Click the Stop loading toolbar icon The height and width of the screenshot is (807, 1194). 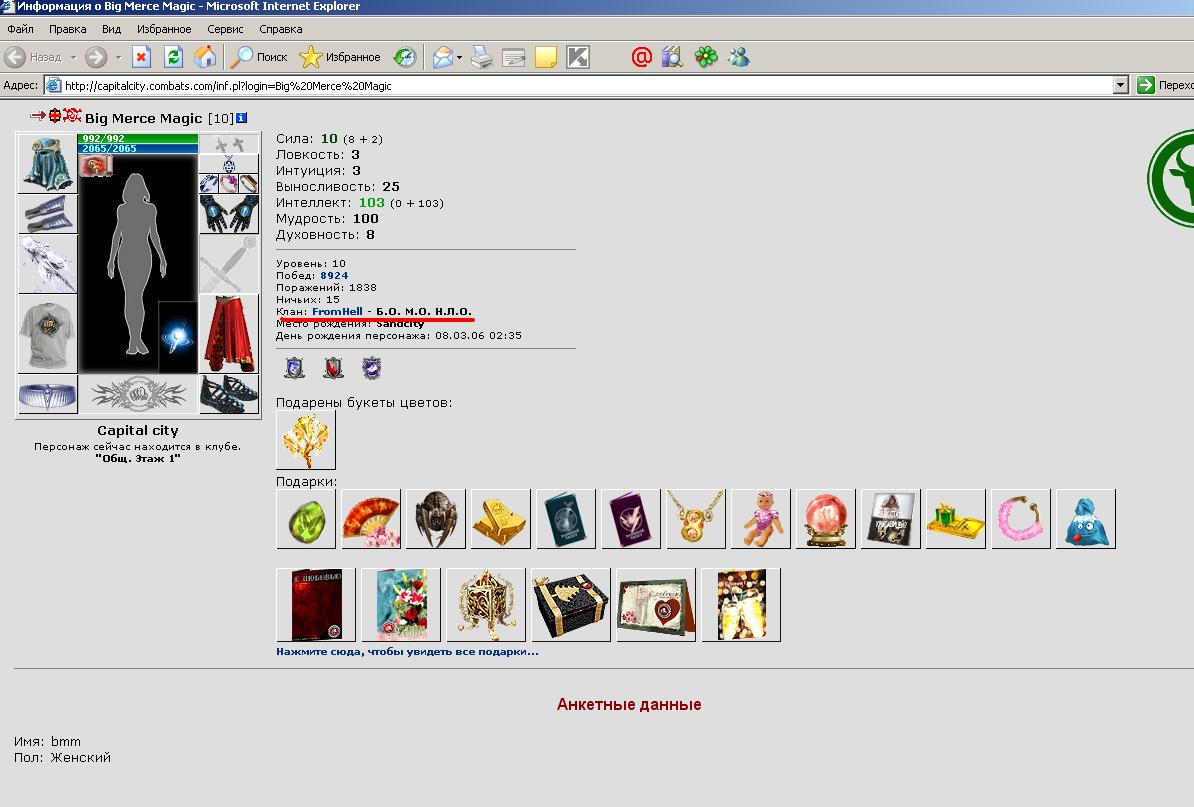tap(142, 57)
